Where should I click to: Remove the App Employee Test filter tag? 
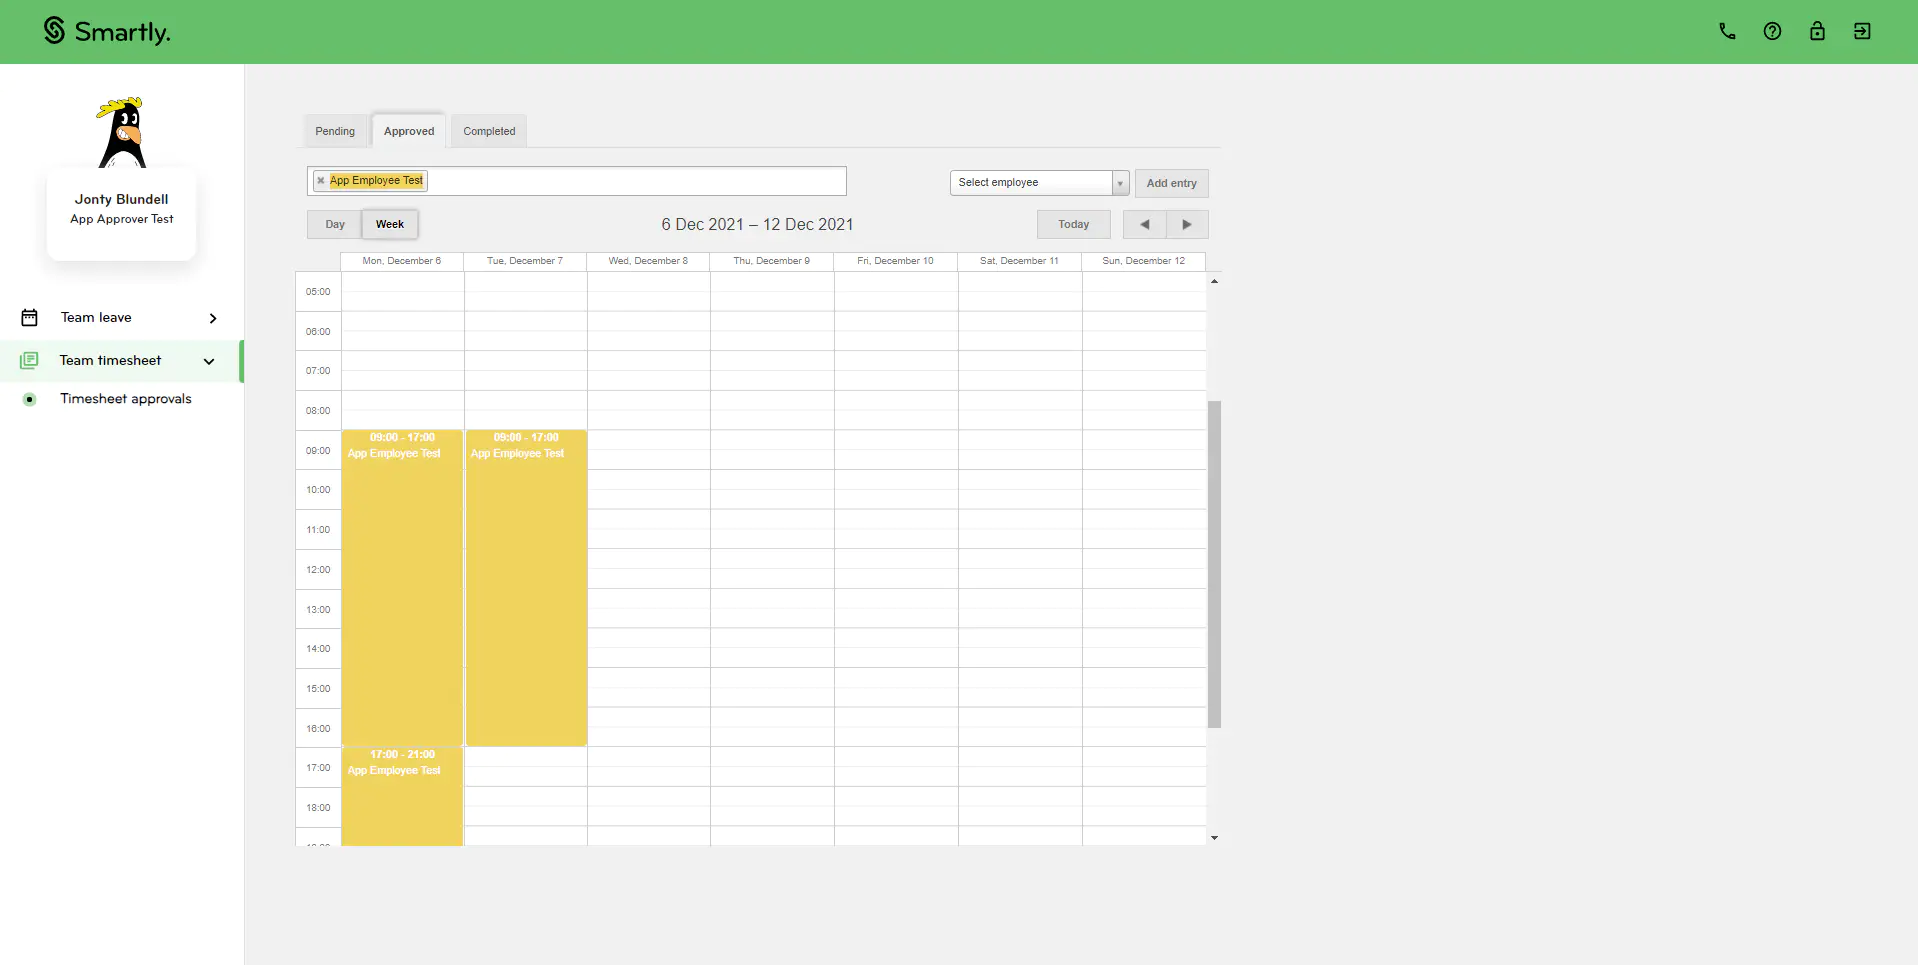[320, 181]
